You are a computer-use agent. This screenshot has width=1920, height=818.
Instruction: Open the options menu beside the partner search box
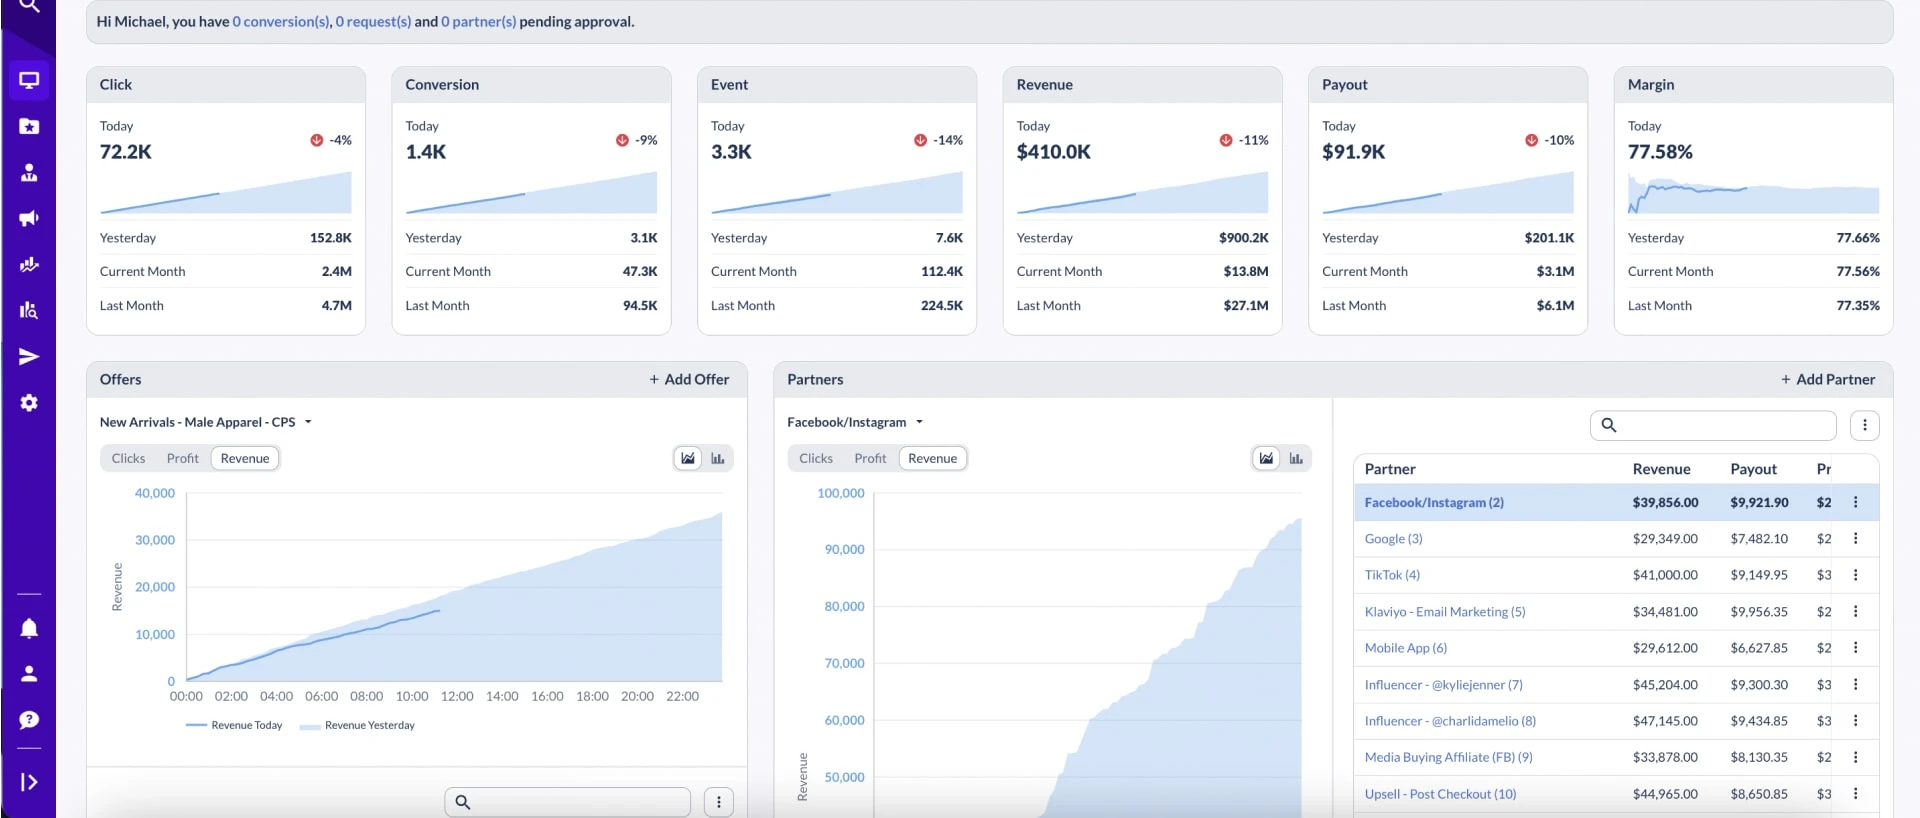1864,425
